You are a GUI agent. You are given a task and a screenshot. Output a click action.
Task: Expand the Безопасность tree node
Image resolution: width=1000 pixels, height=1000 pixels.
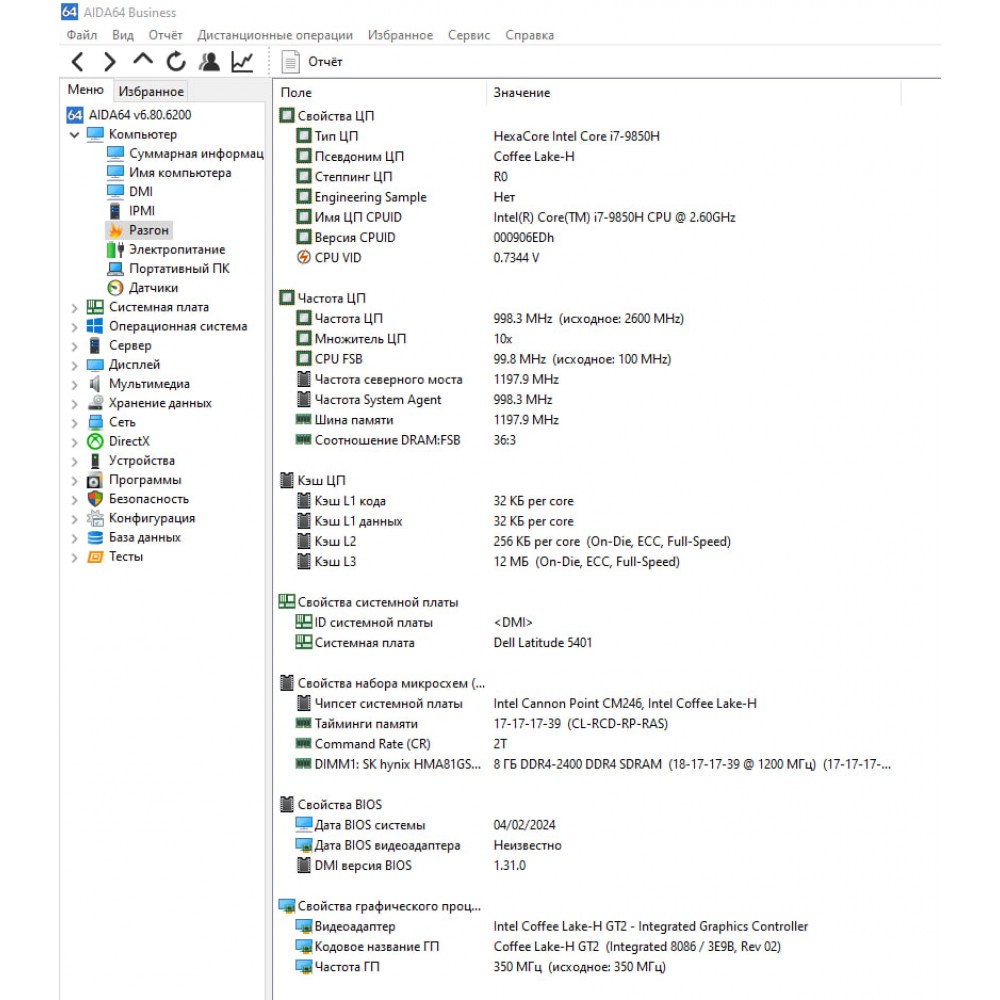74,500
